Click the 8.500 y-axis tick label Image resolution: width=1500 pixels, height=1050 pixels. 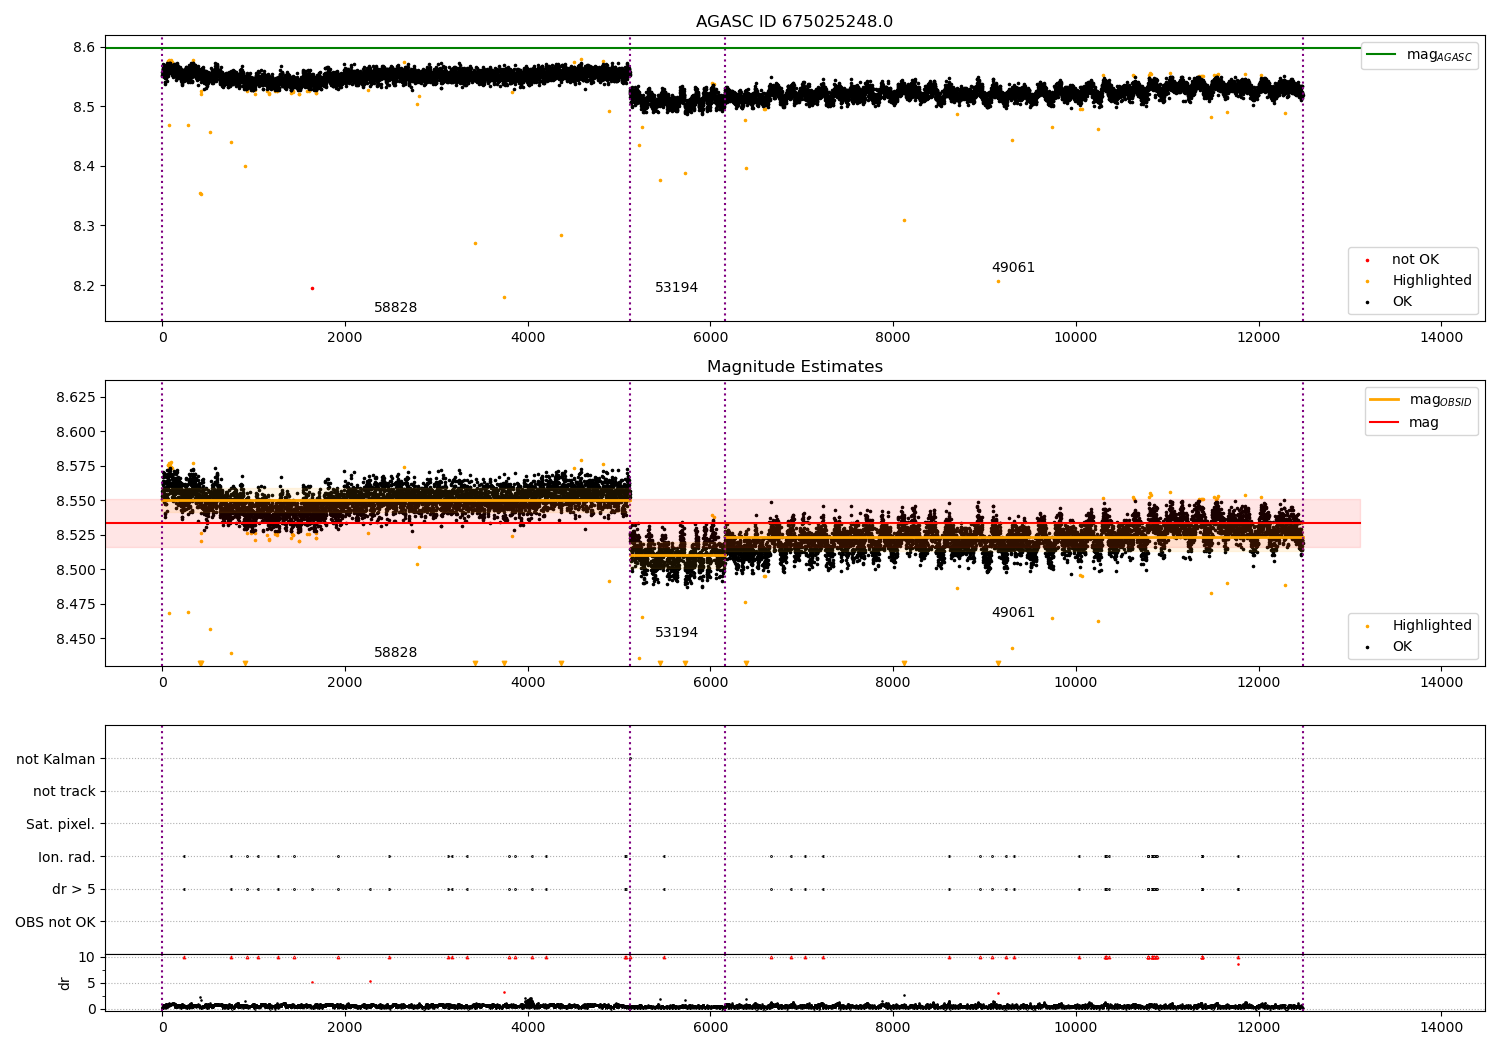tap(76, 571)
